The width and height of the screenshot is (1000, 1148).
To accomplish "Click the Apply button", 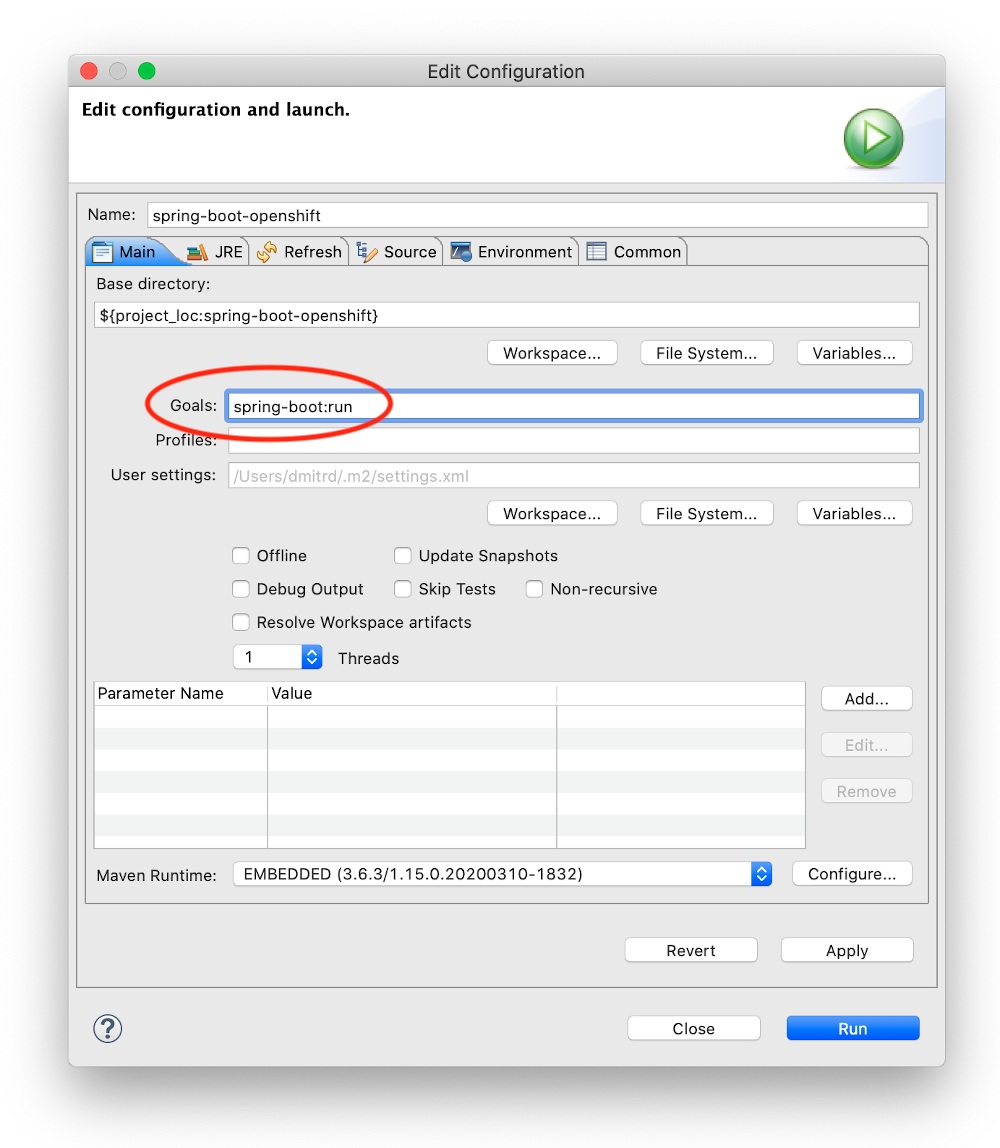I will (x=847, y=950).
